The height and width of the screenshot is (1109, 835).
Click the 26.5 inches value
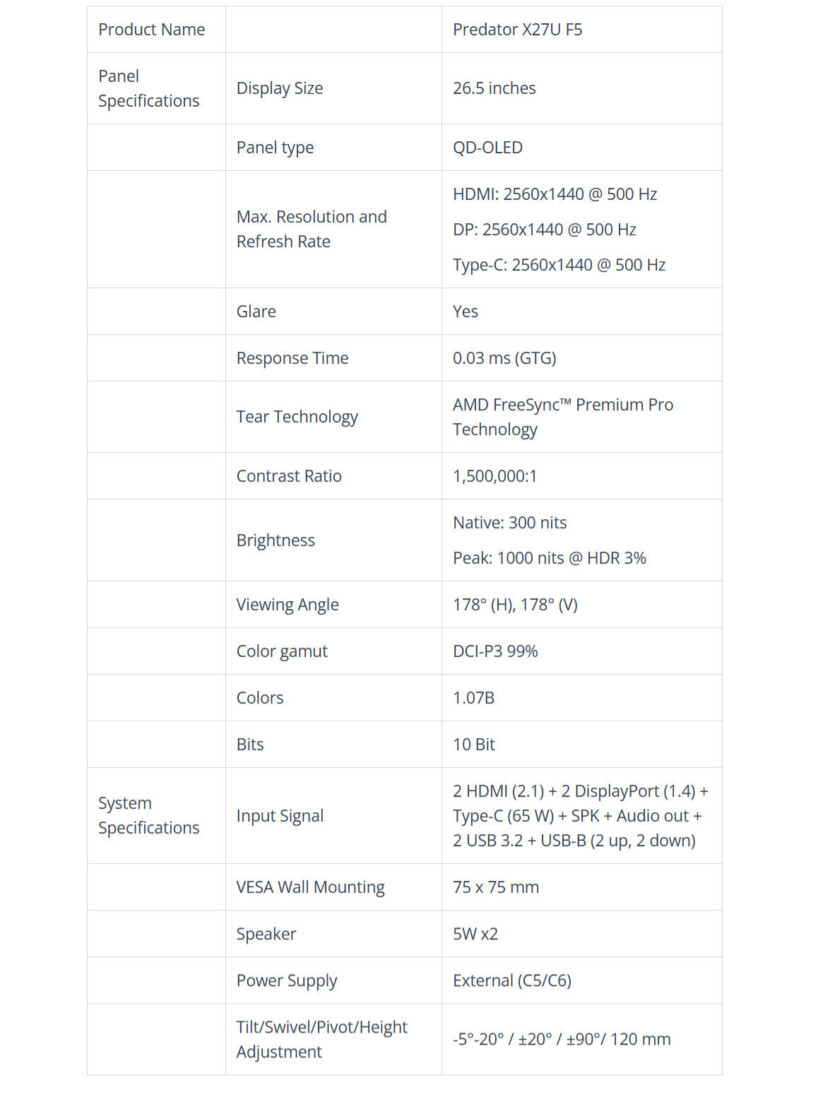click(x=494, y=88)
